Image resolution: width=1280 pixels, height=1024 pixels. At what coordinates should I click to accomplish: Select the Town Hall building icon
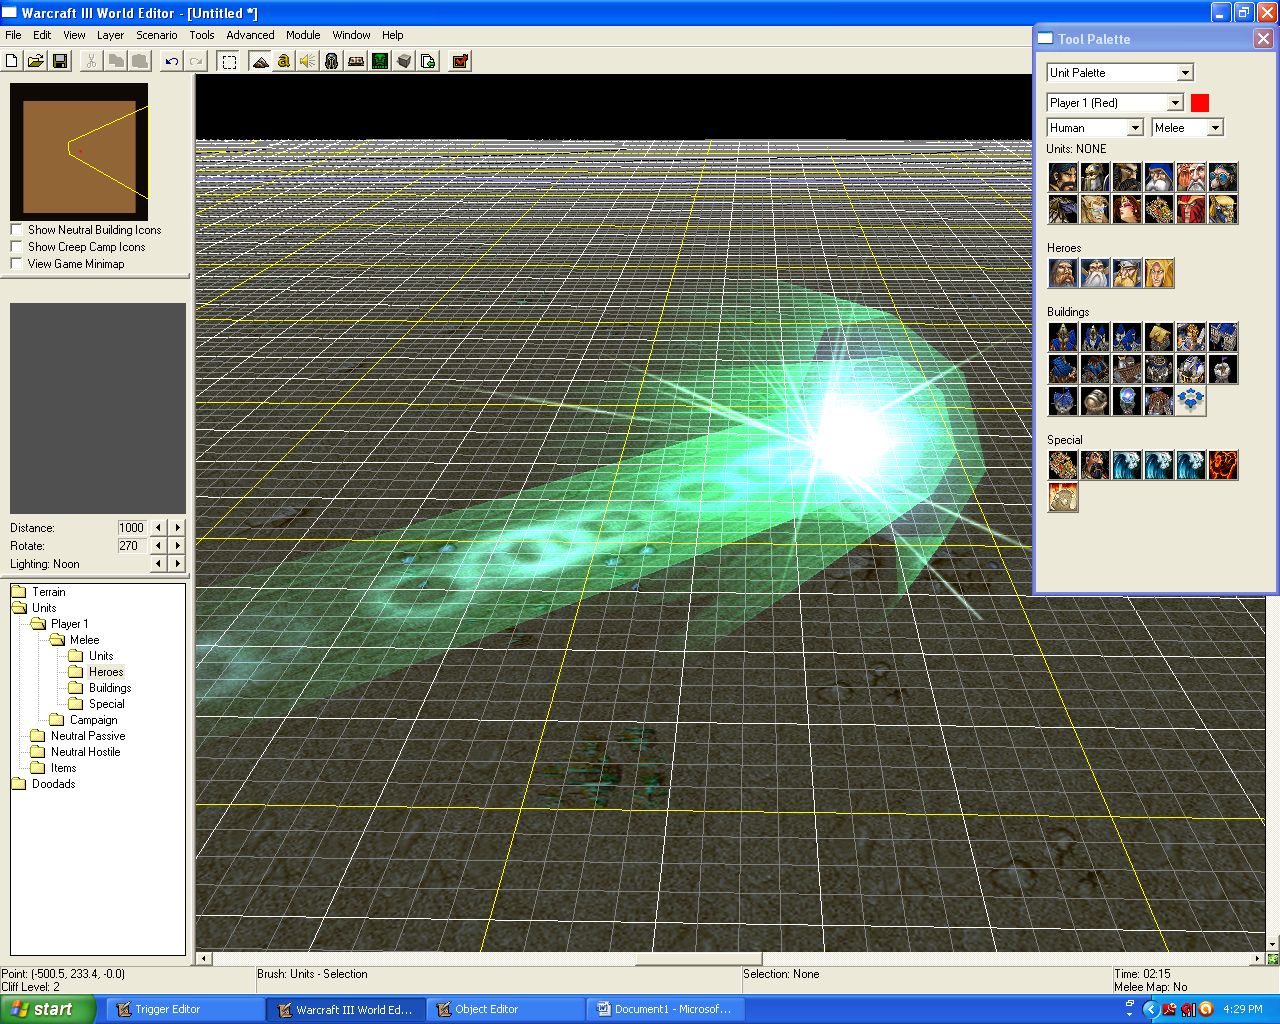point(1063,337)
